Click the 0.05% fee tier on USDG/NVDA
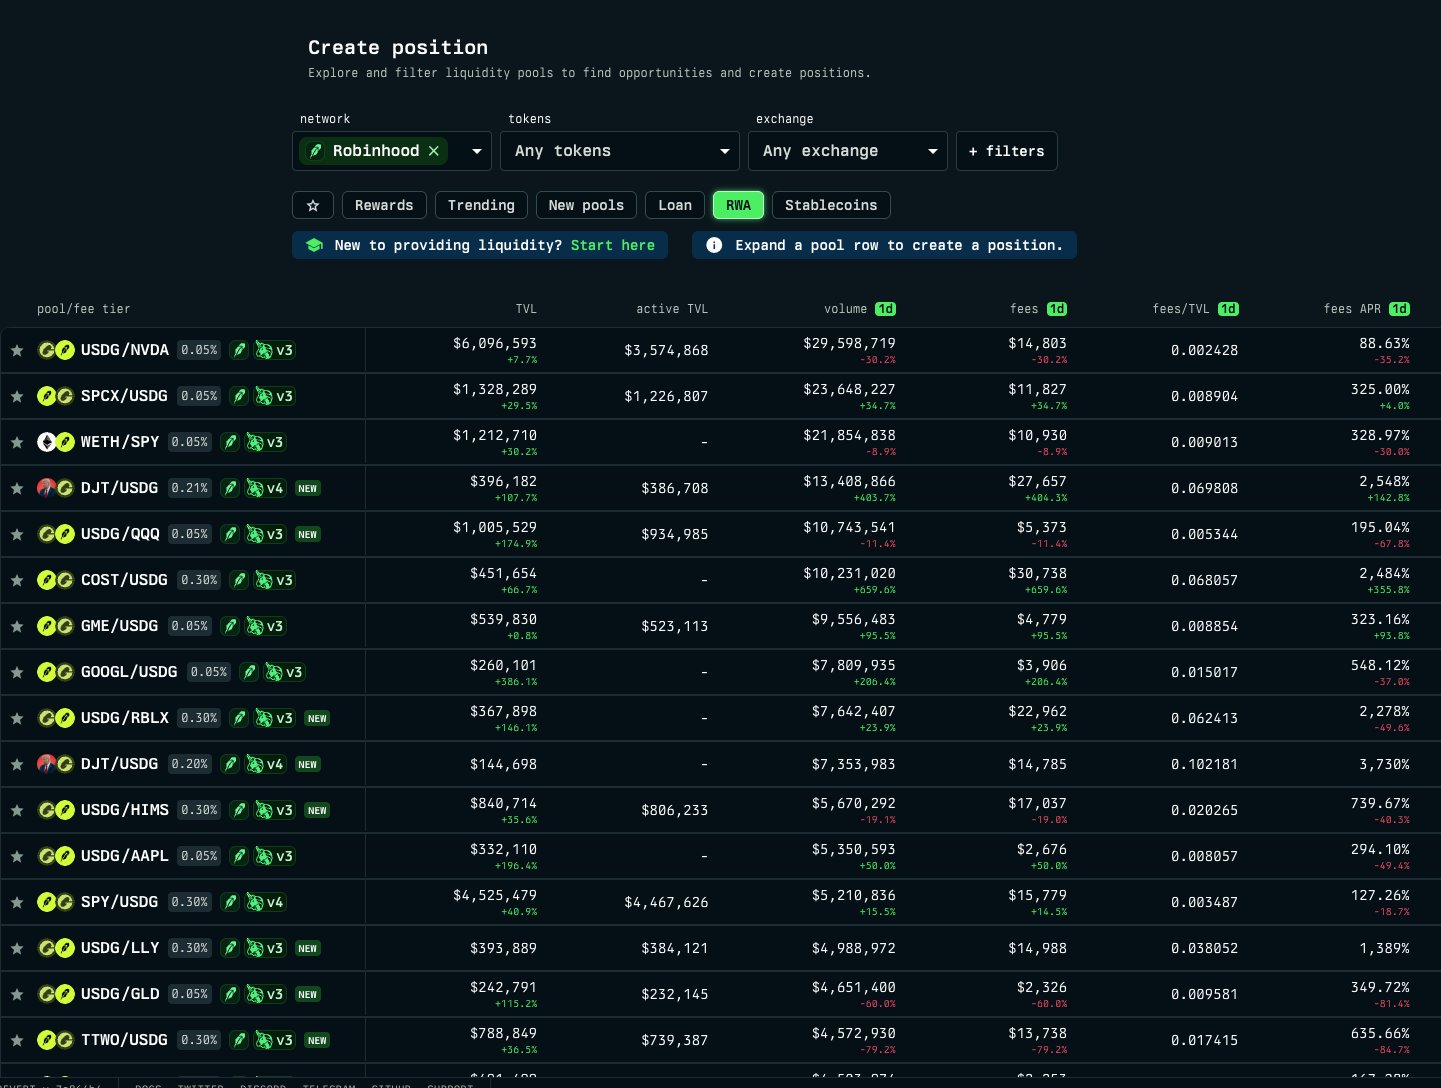 [x=199, y=350]
